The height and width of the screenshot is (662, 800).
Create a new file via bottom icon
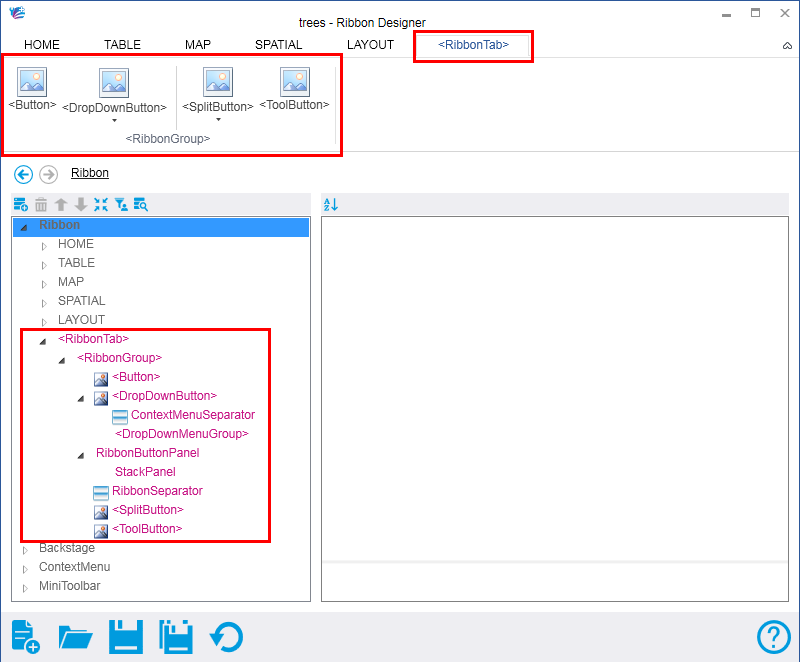pos(26,636)
